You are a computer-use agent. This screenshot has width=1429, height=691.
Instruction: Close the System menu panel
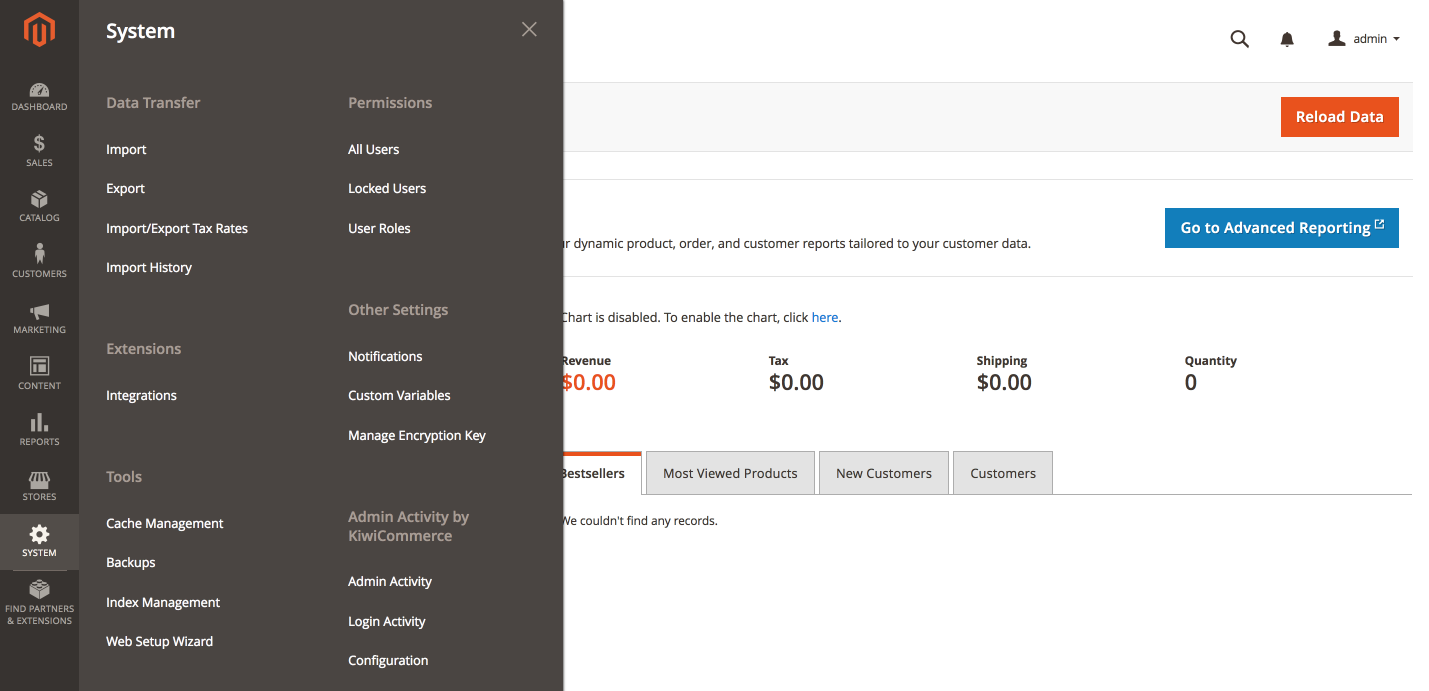(529, 30)
